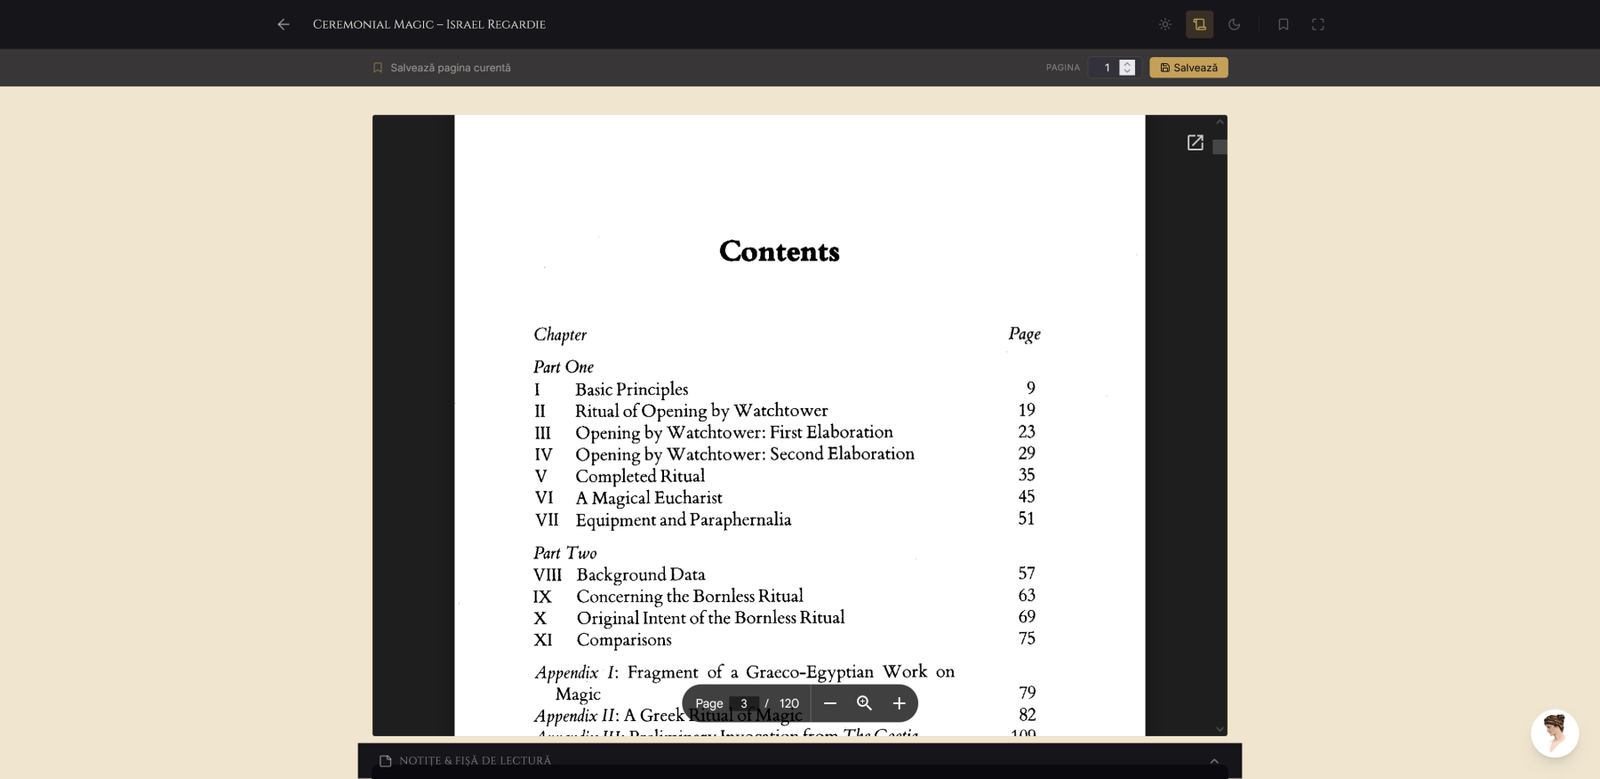Click 'Salvează pagina curentă' link
The width and height of the screenshot is (1600, 779).
click(x=450, y=68)
